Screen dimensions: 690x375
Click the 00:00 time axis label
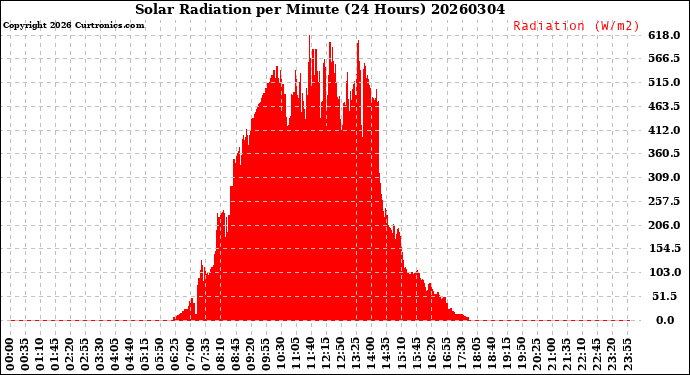[10, 355]
